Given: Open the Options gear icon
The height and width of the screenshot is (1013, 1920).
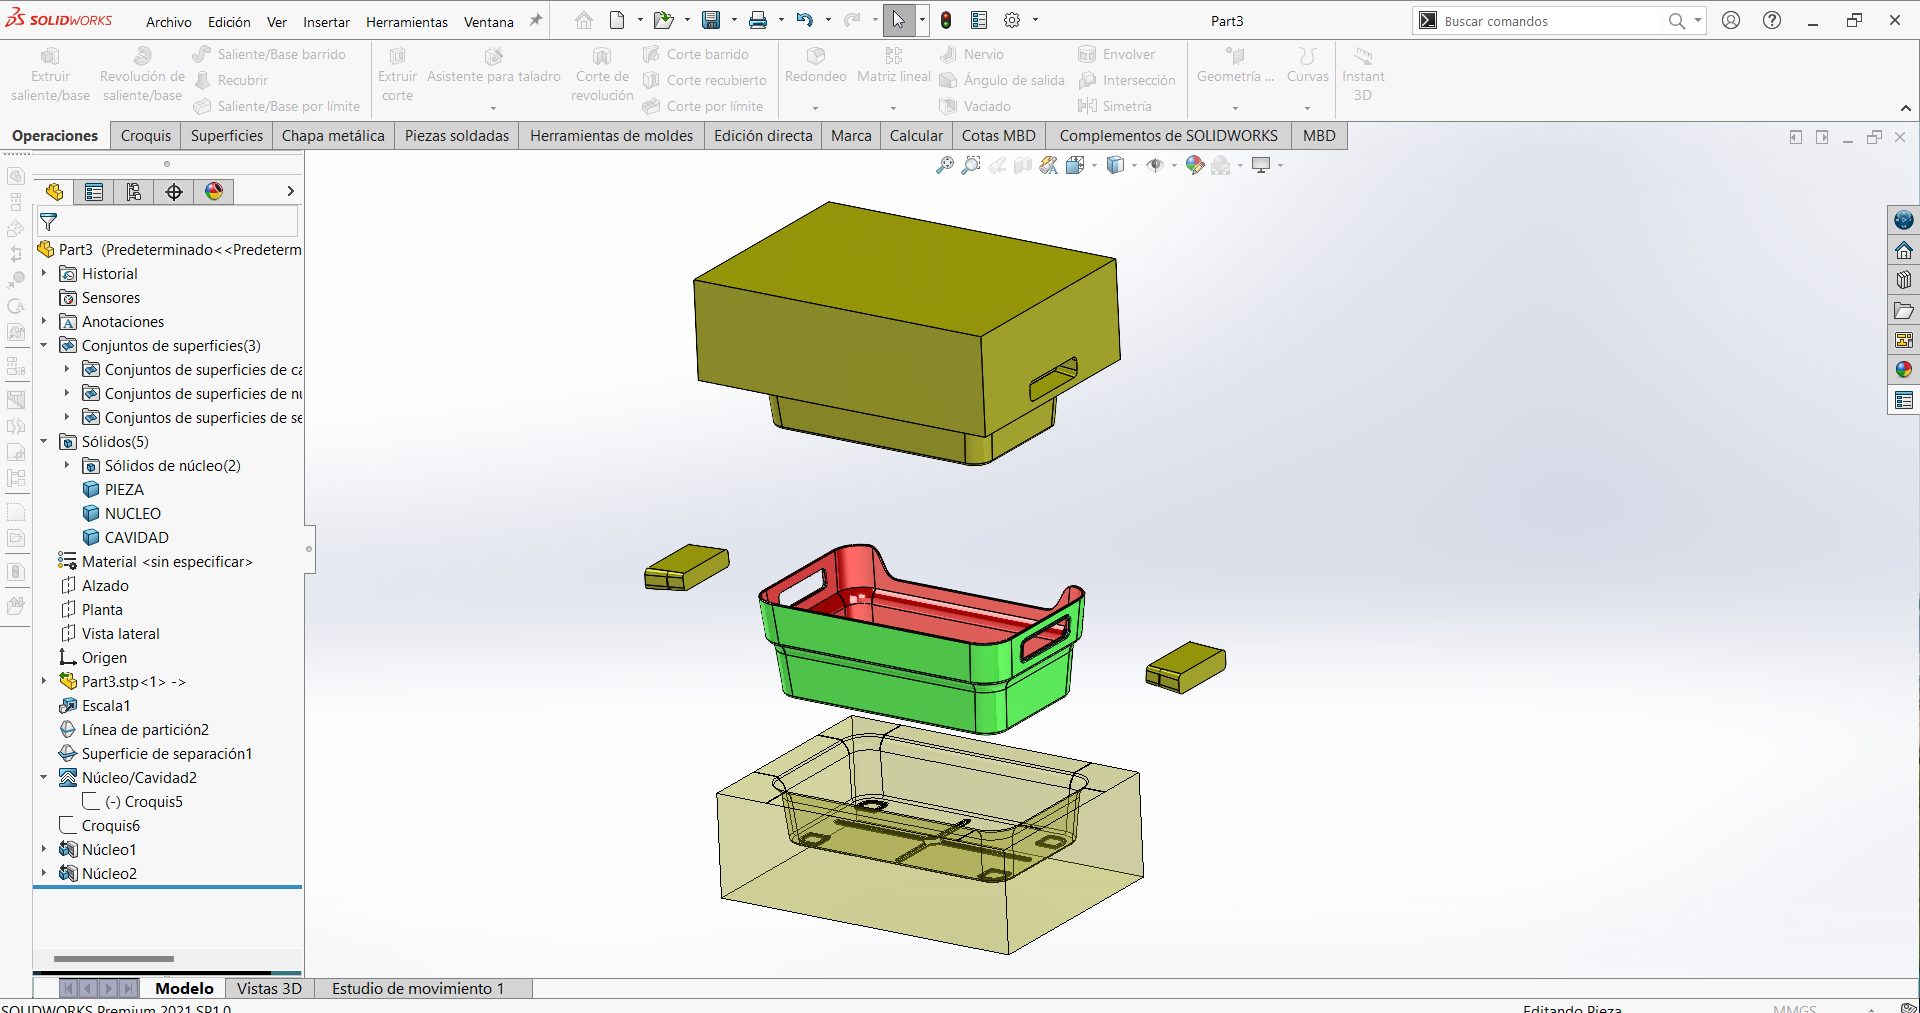Looking at the screenshot, I should point(1012,20).
